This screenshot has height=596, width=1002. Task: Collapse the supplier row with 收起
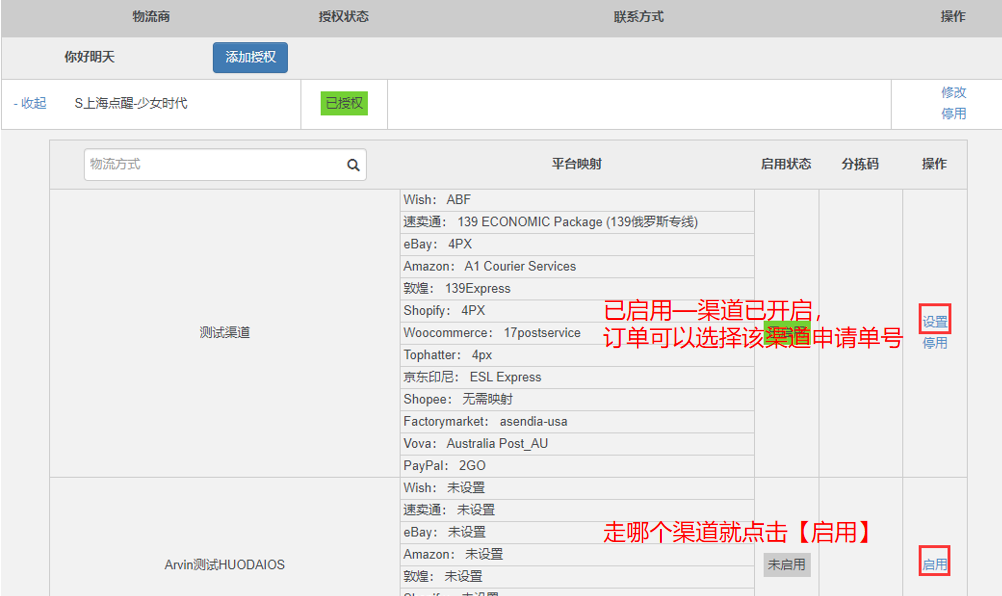(x=30, y=103)
